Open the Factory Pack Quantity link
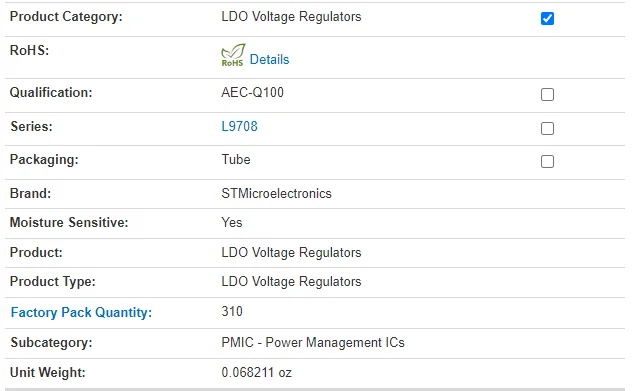 pyautogui.click(x=81, y=312)
